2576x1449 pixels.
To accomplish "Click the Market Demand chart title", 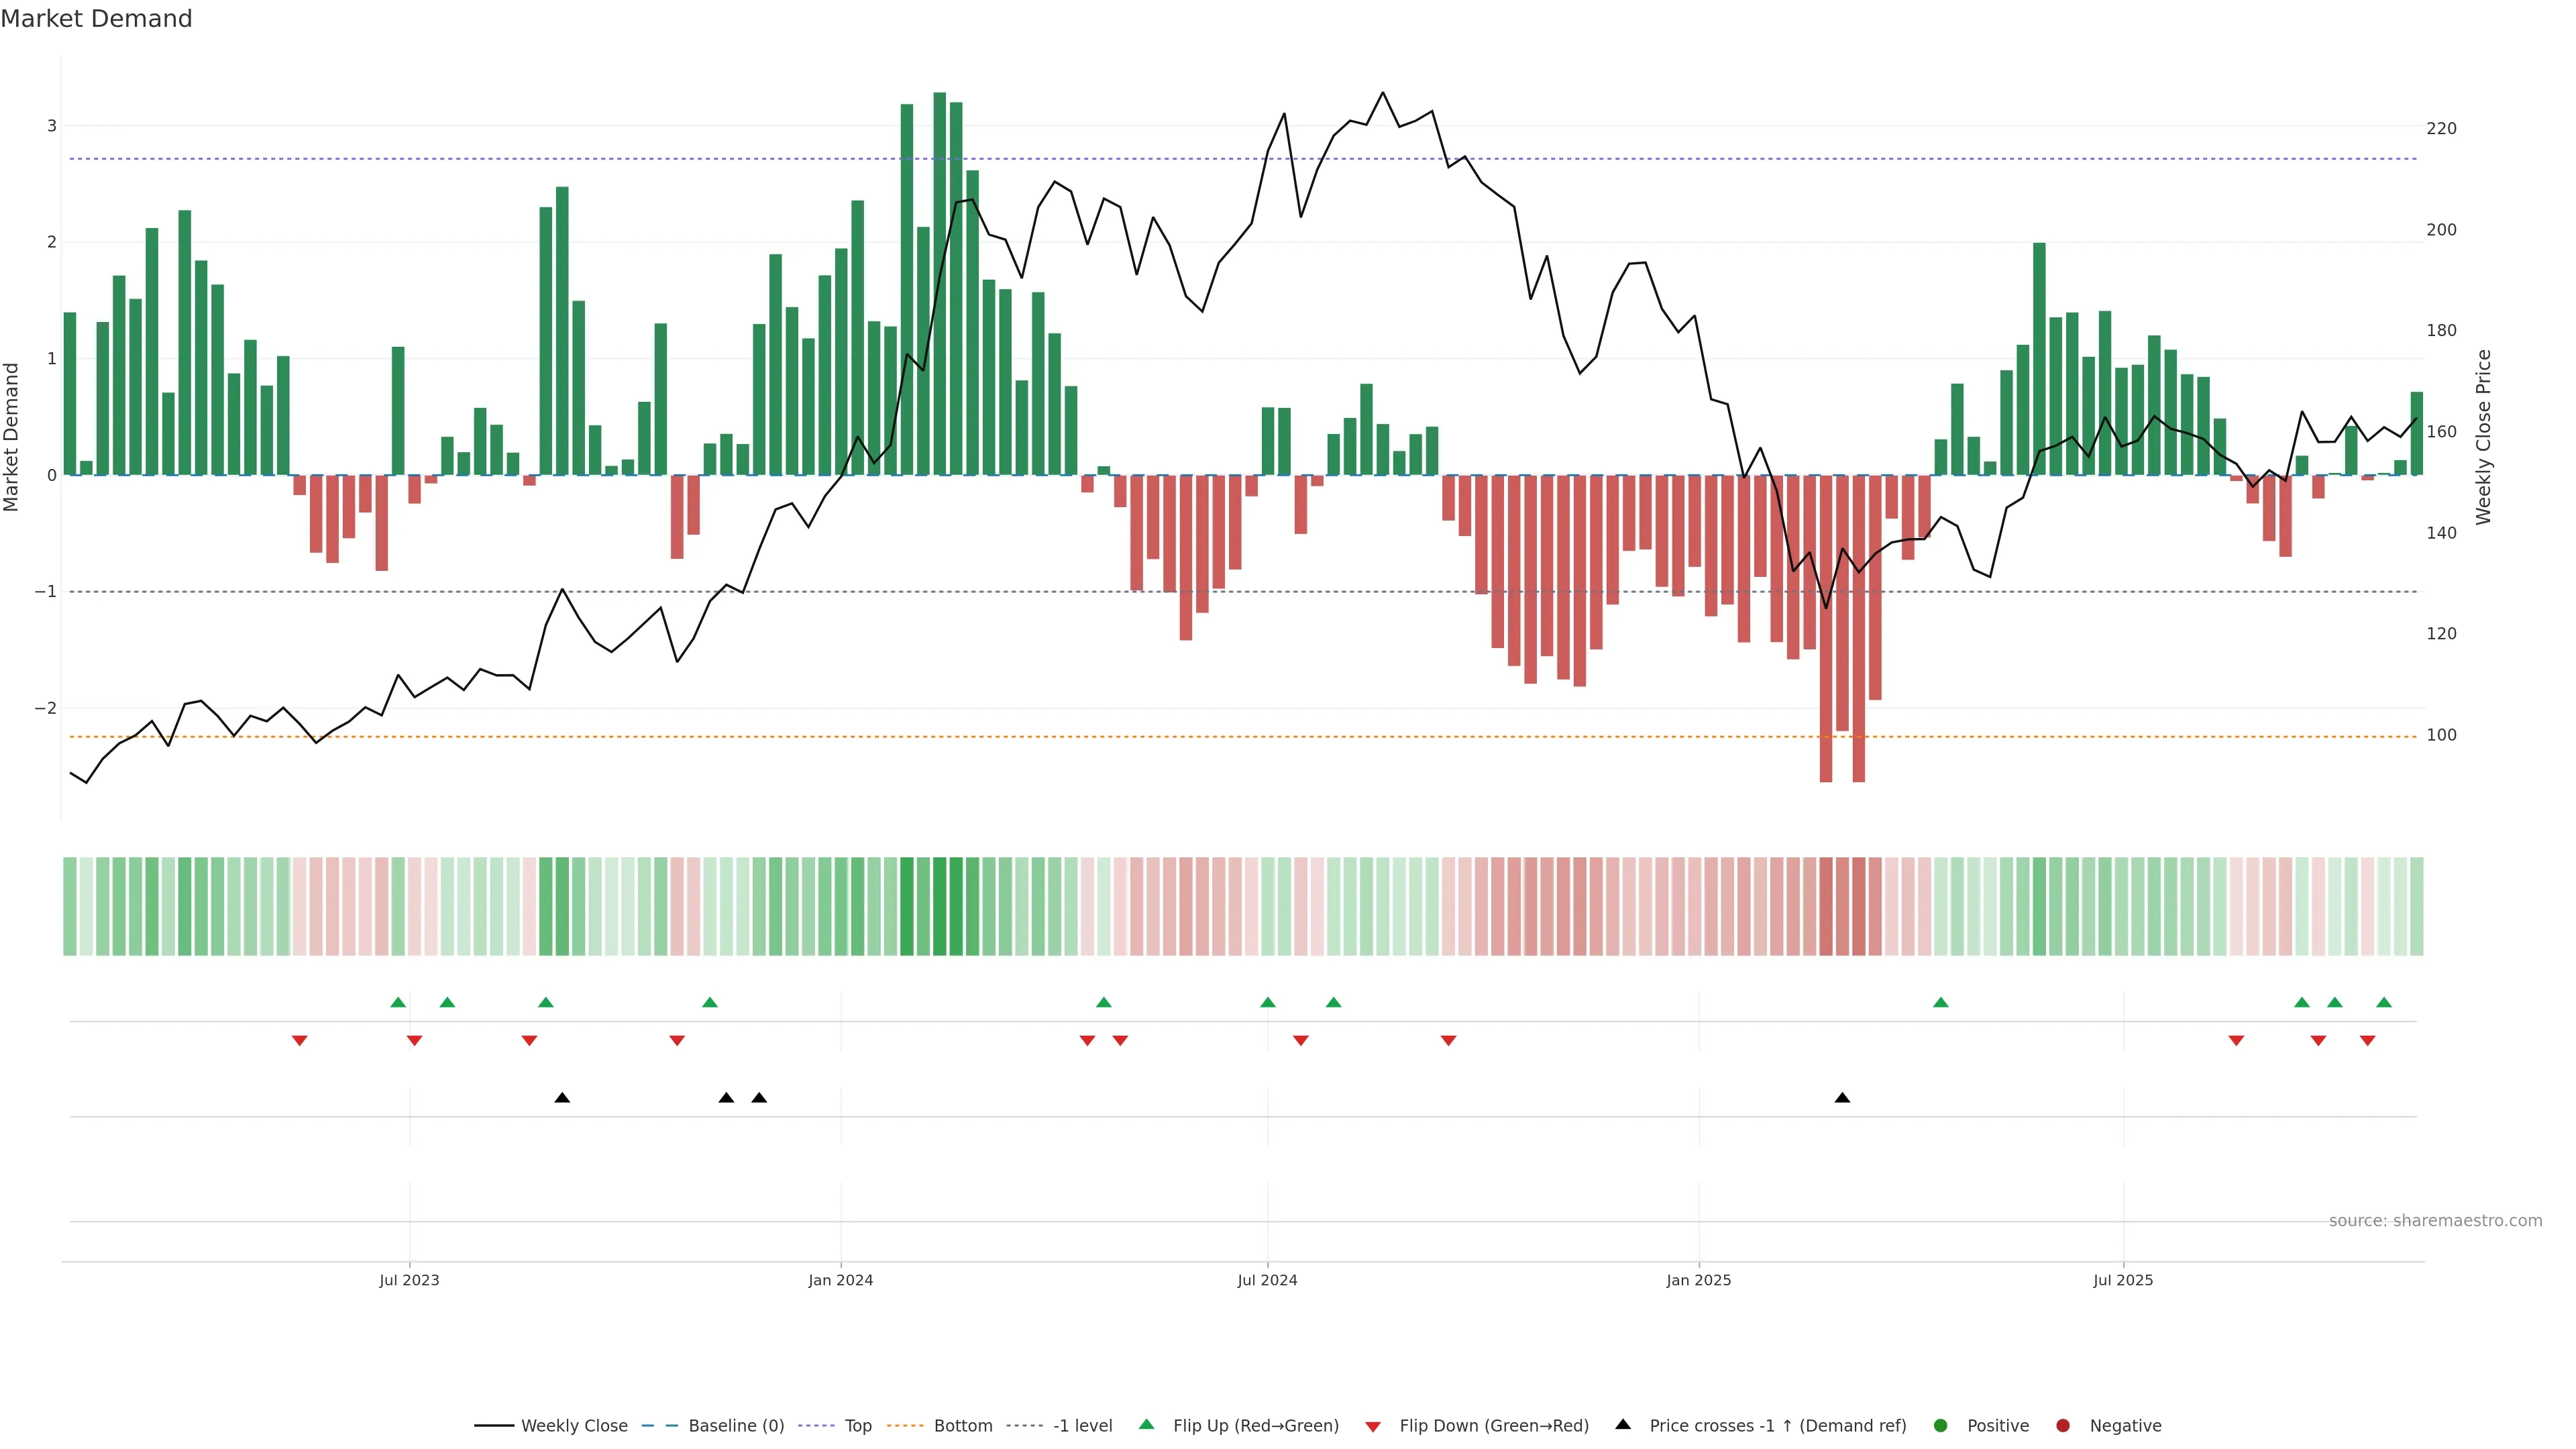I will pyautogui.click(x=96, y=19).
